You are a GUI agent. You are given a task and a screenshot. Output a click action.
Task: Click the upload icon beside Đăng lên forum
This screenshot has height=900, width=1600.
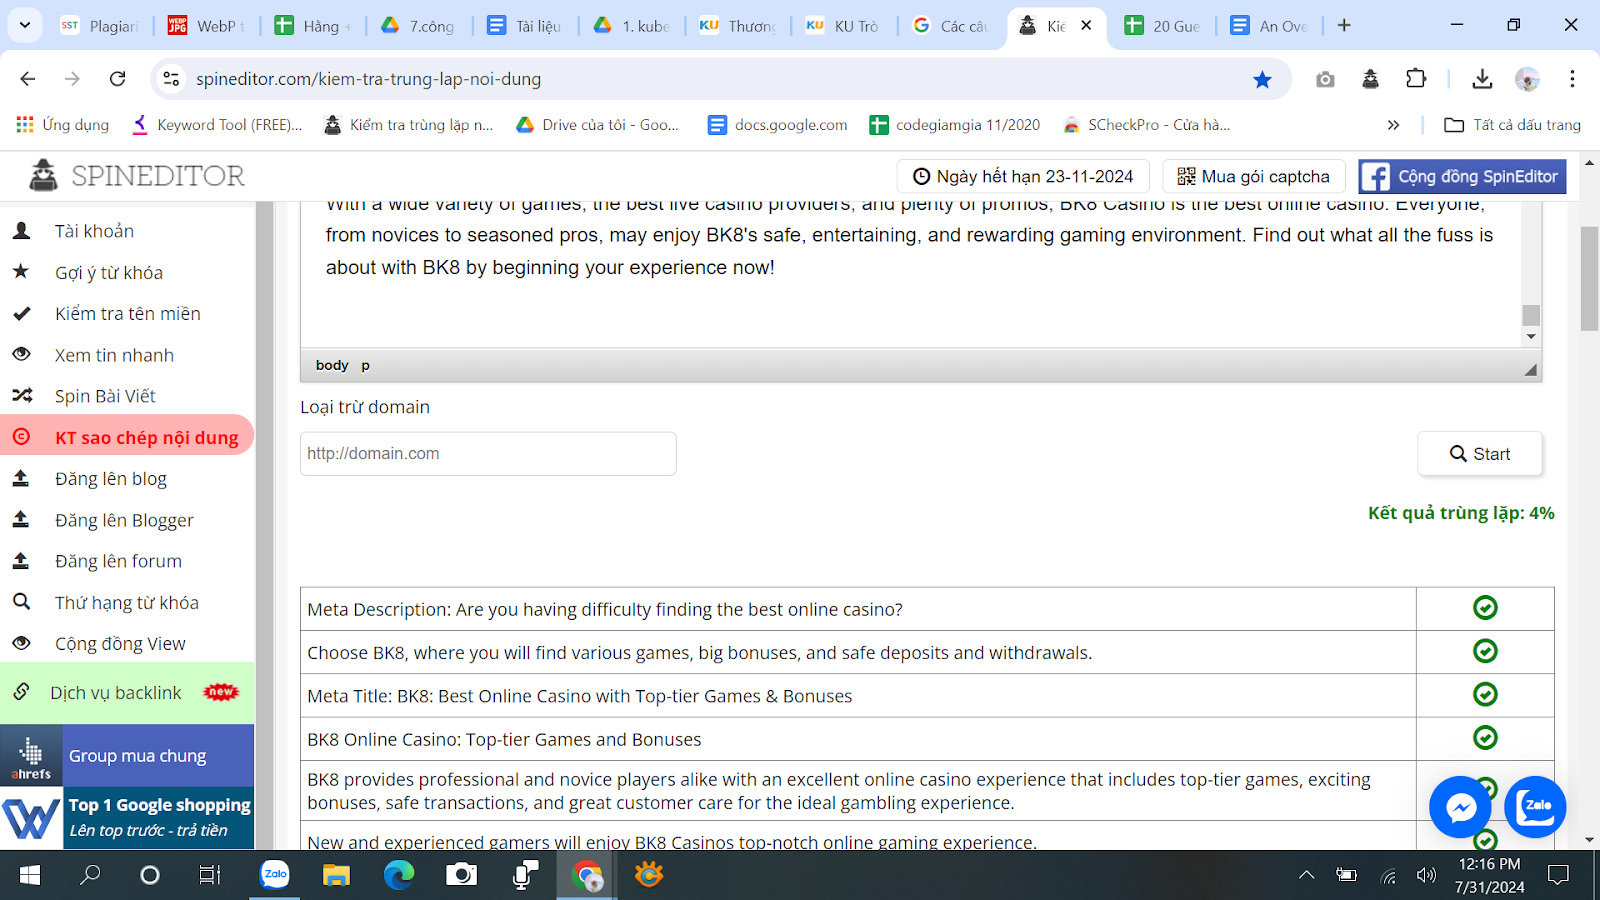[21, 560]
